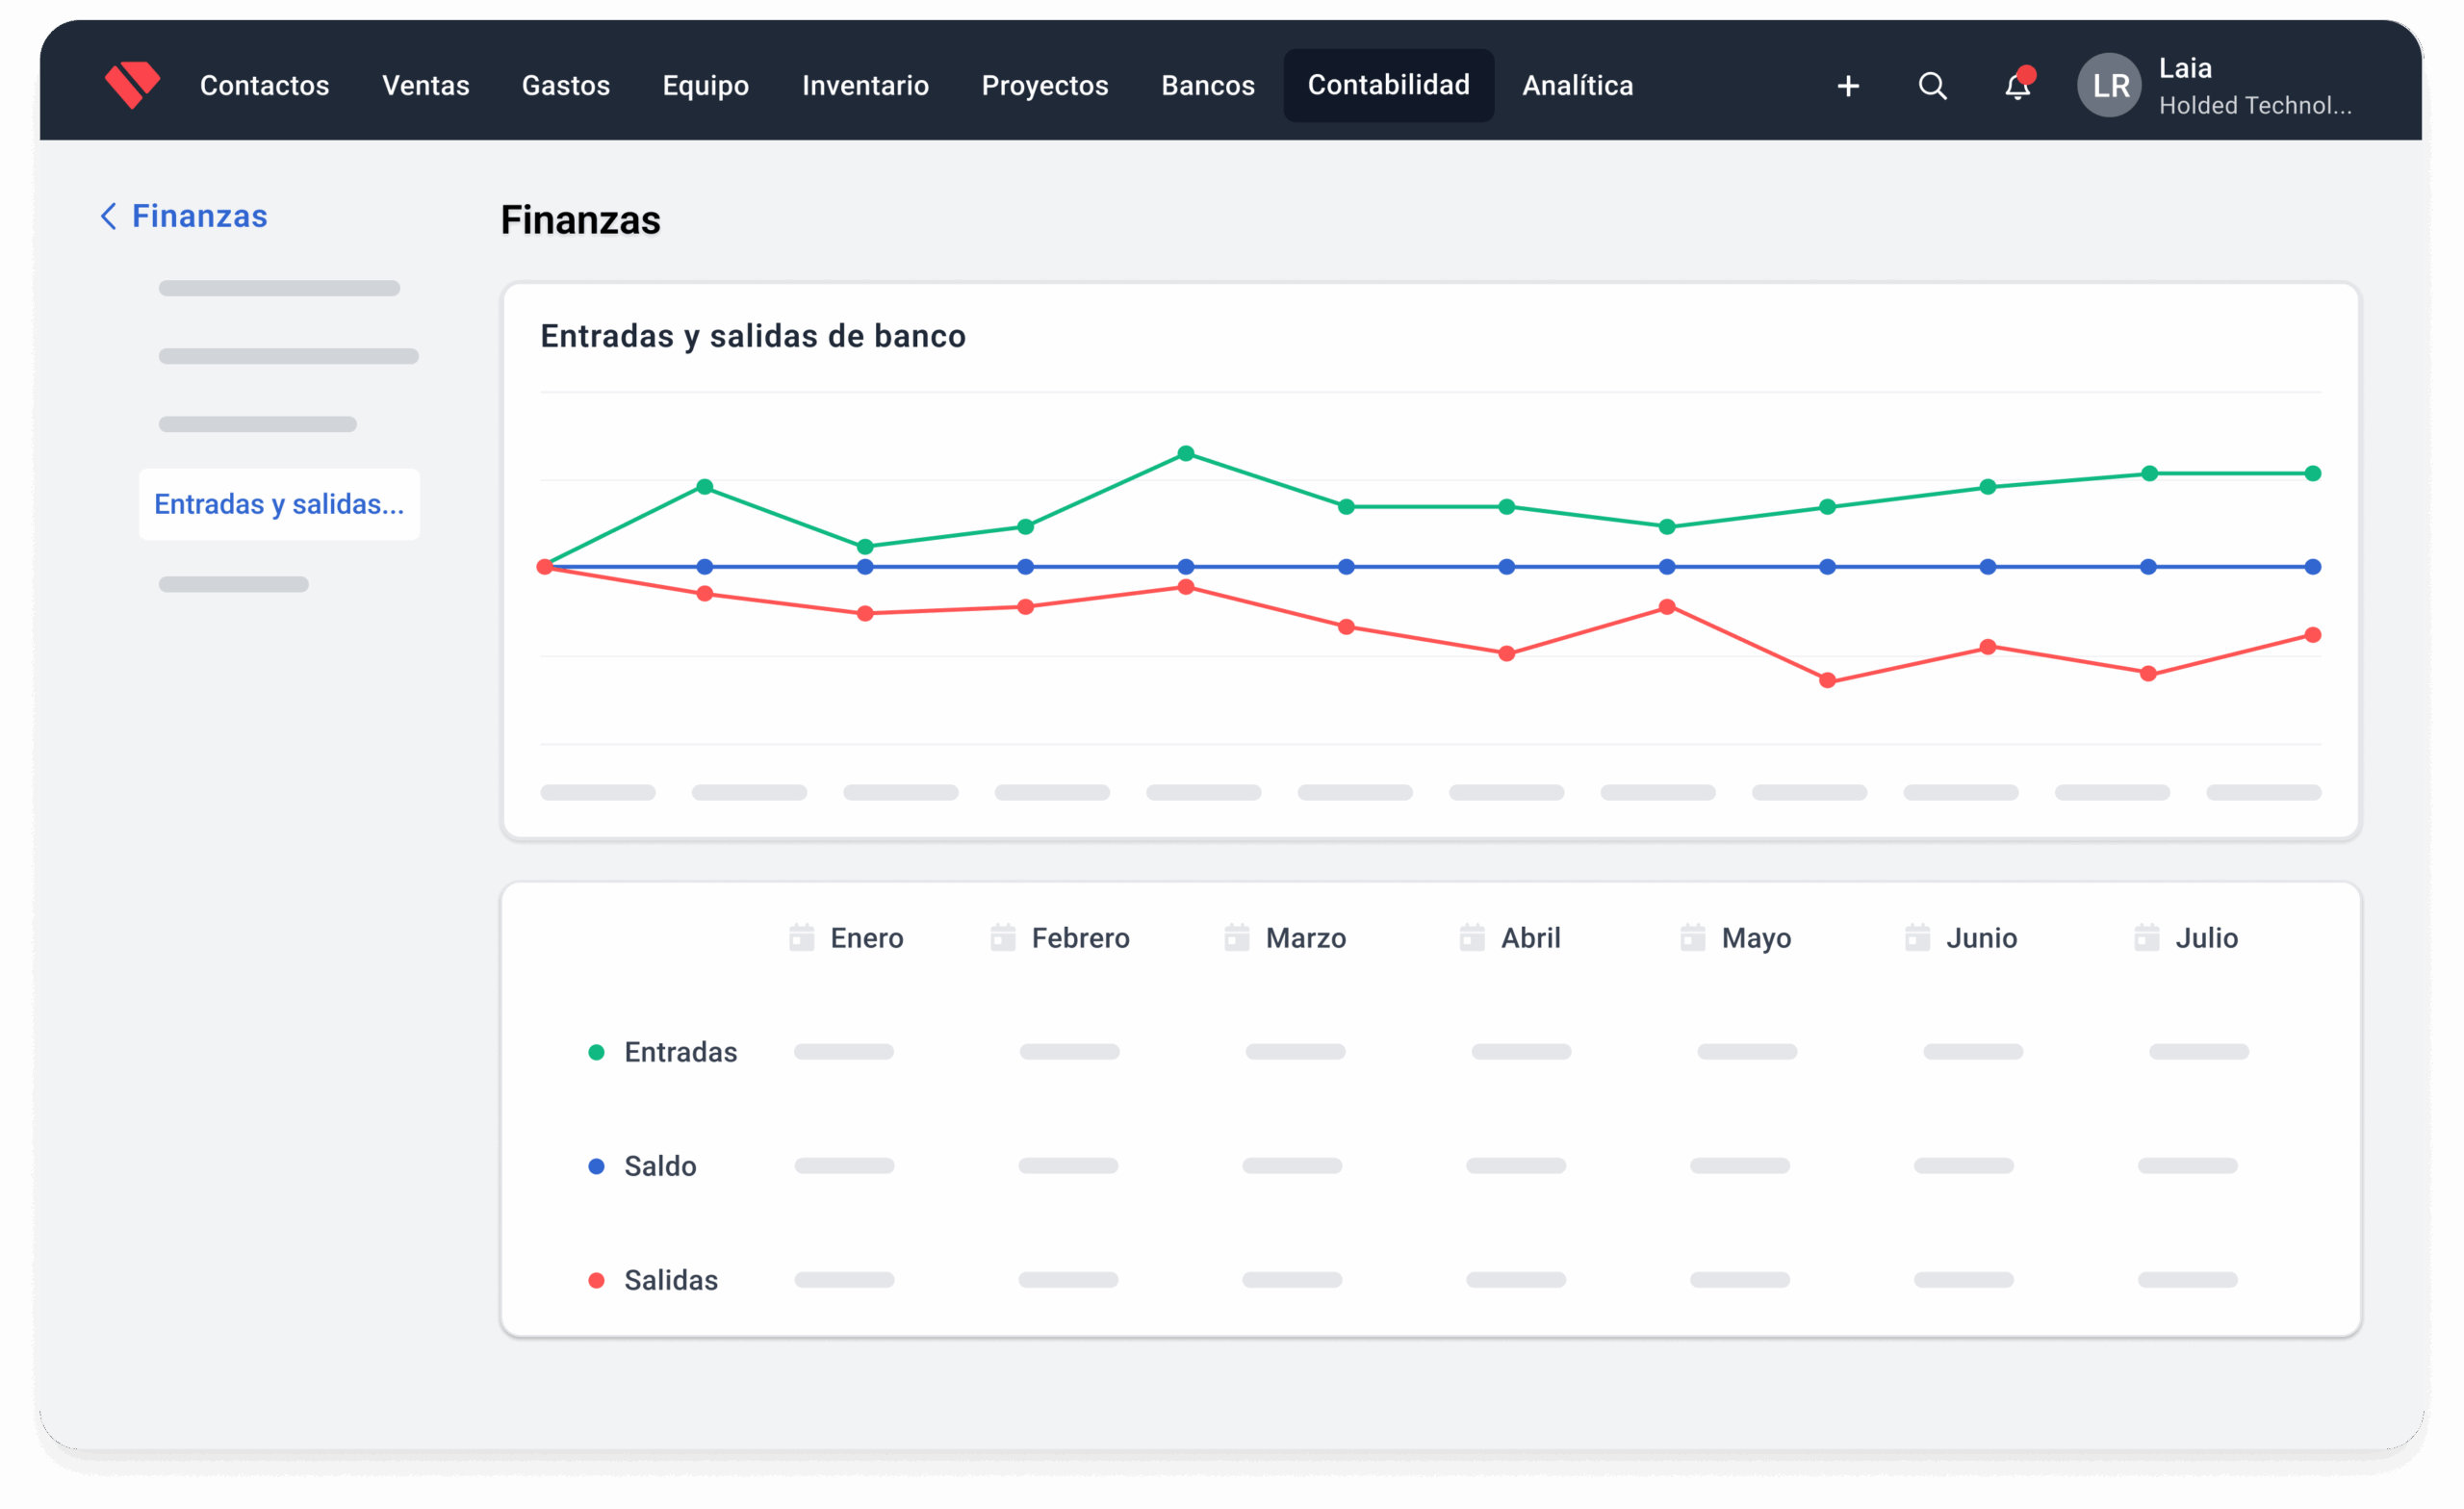Click the Holded logo icon

pos(132,85)
